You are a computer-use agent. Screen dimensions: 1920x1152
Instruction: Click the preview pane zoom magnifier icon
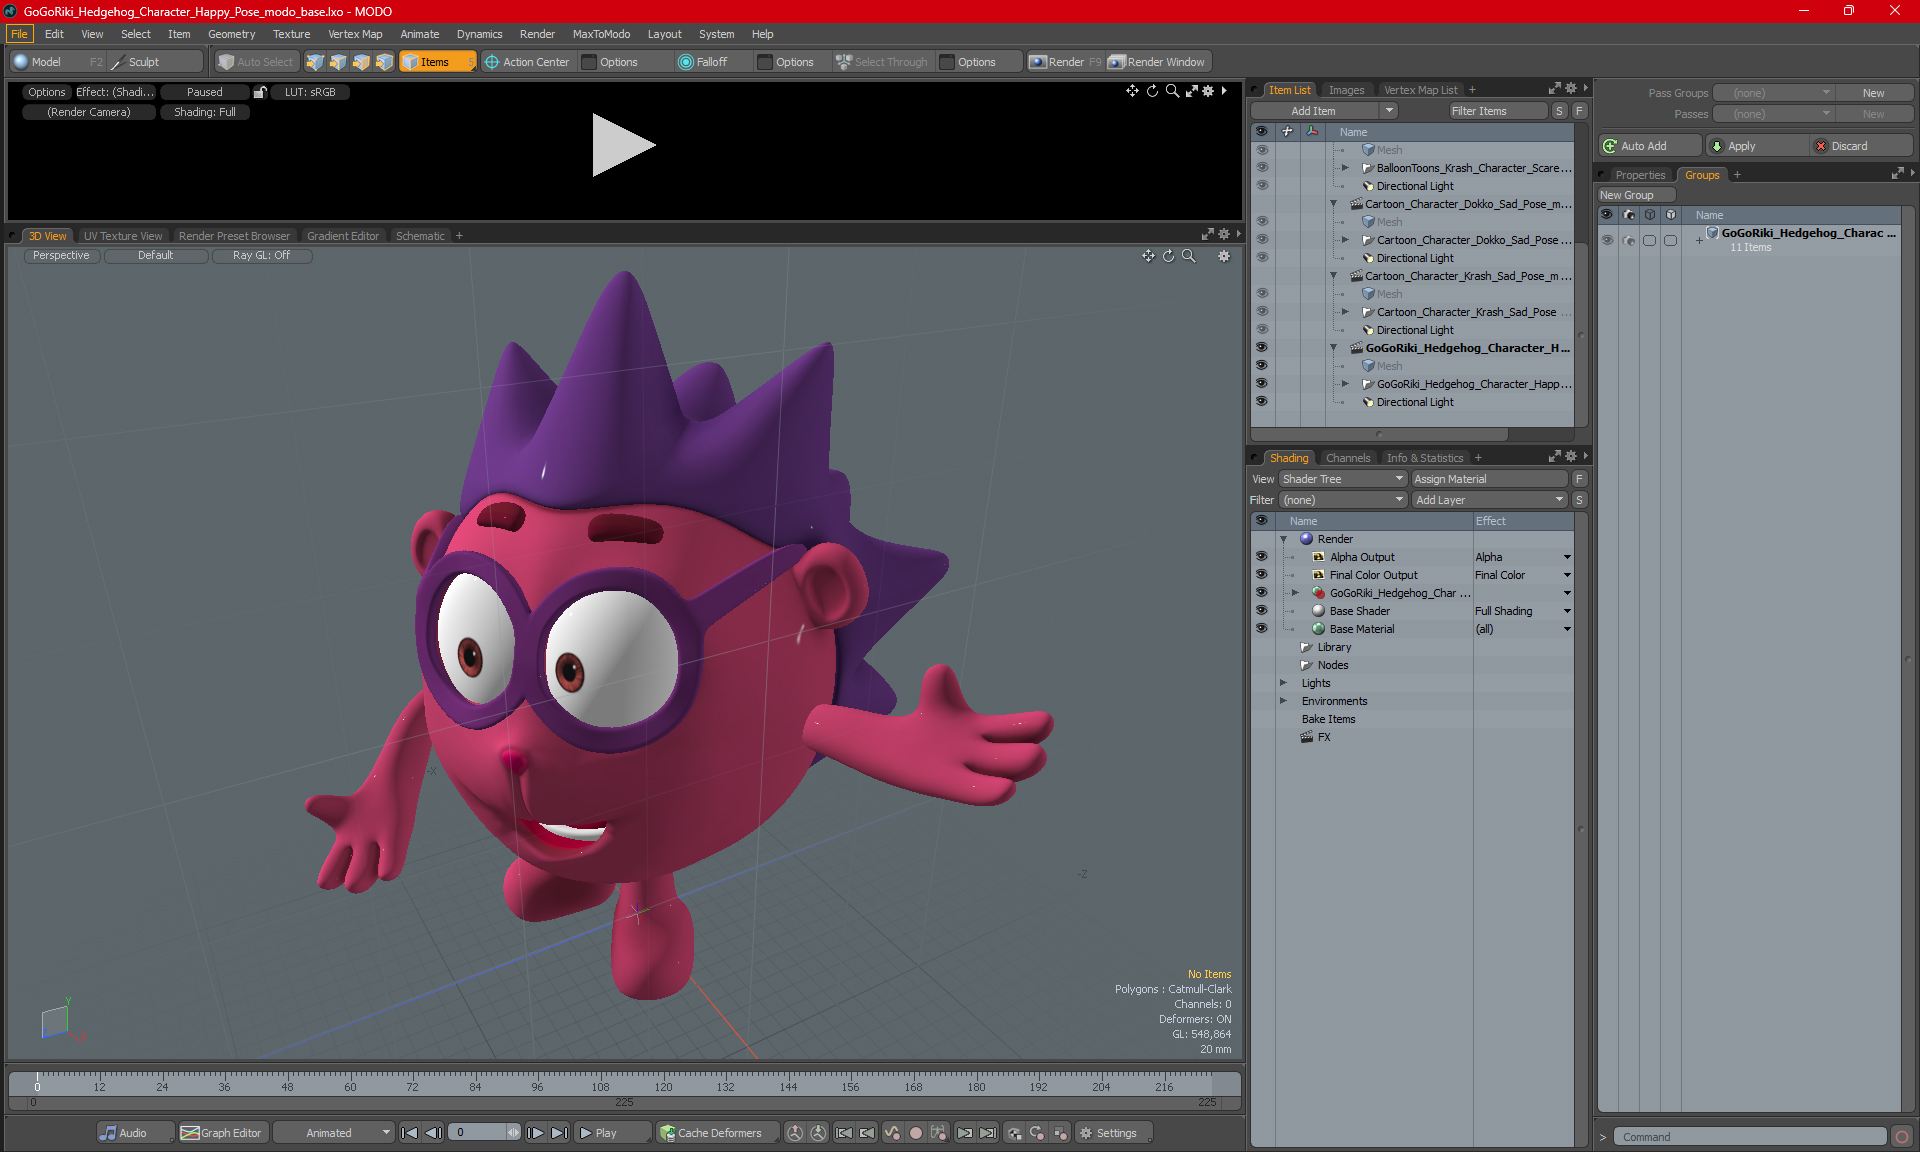coord(1172,91)
